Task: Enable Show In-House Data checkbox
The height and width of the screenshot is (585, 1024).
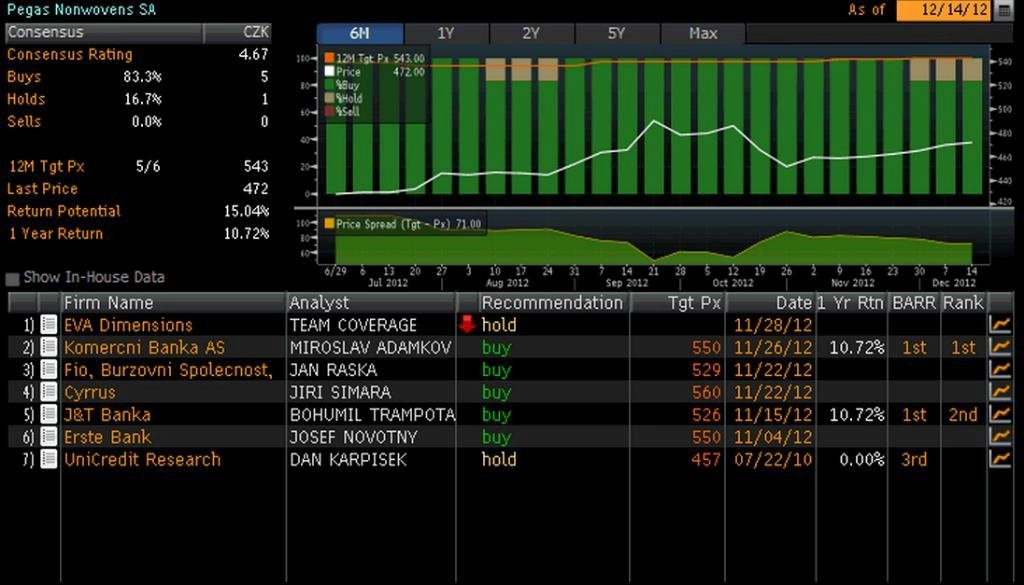Action: pos(12,279)
